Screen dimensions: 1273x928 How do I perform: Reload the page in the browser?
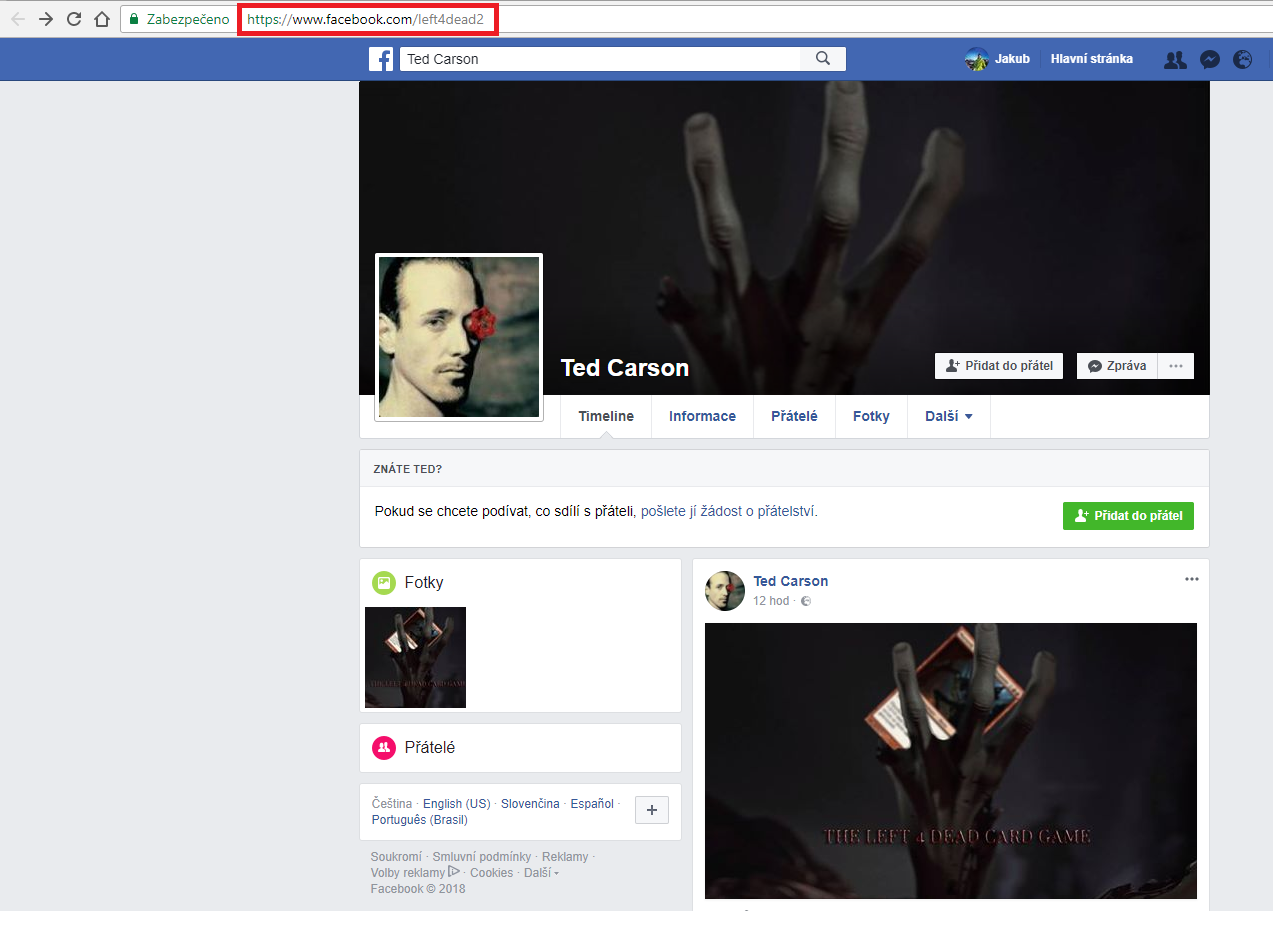pyautogui.click(x=71, y=18)
